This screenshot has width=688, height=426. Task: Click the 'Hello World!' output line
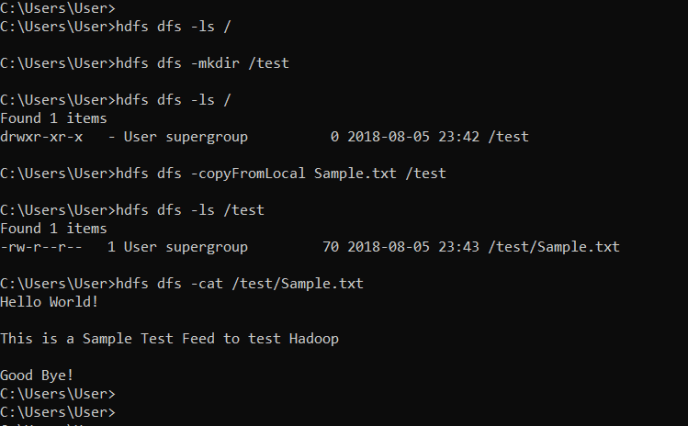[x=49, y=302]
